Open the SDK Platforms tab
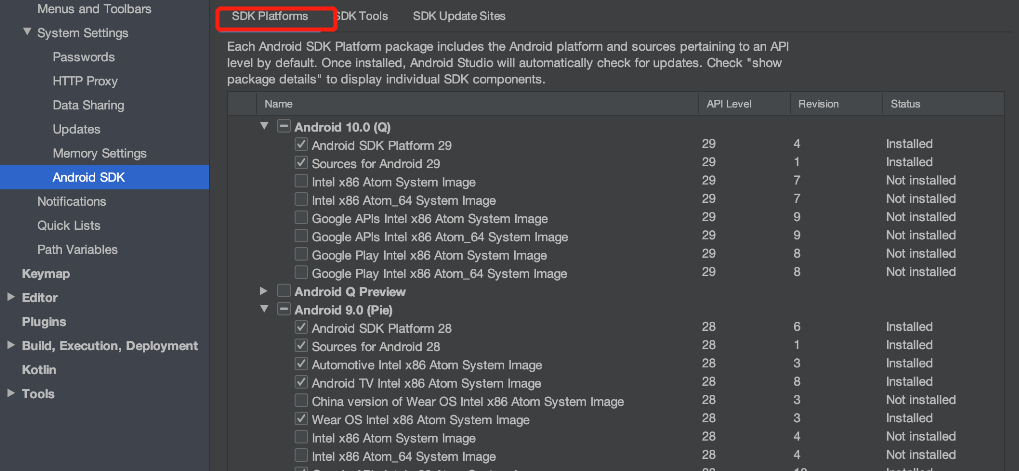The height and width of the screenshot is (471, 1019). tap(270, 16)
